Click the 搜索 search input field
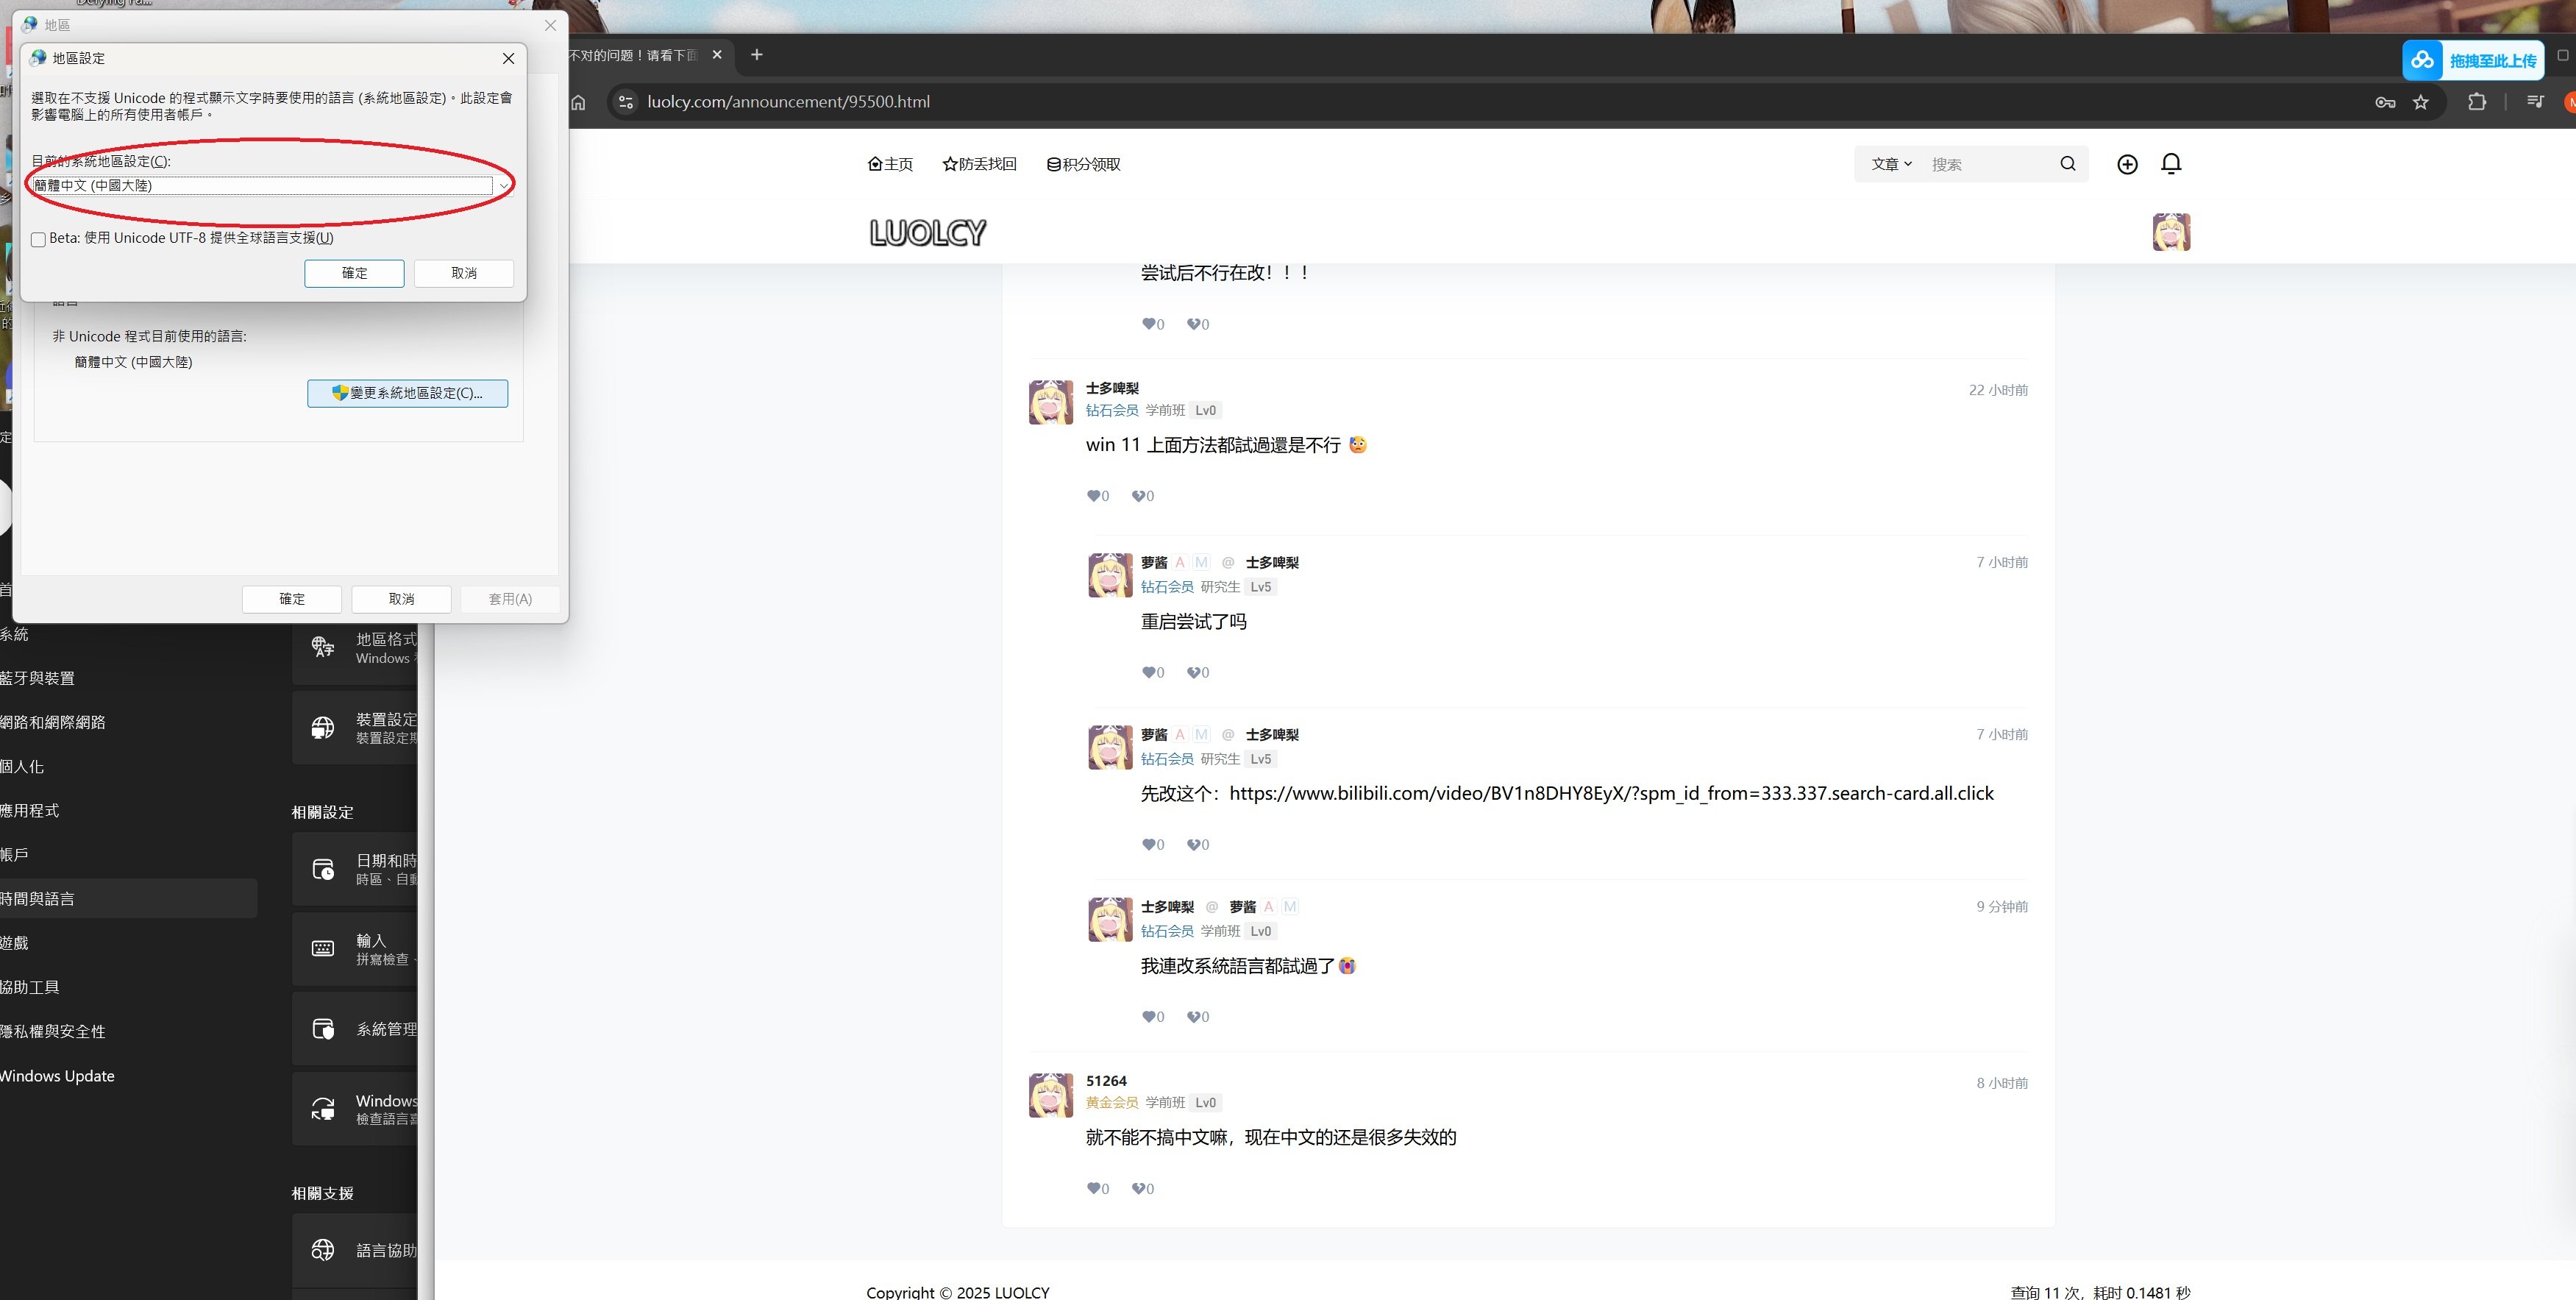Image resolution: width=2576 pixels, height=1300 pixels. click(1988, 164)
